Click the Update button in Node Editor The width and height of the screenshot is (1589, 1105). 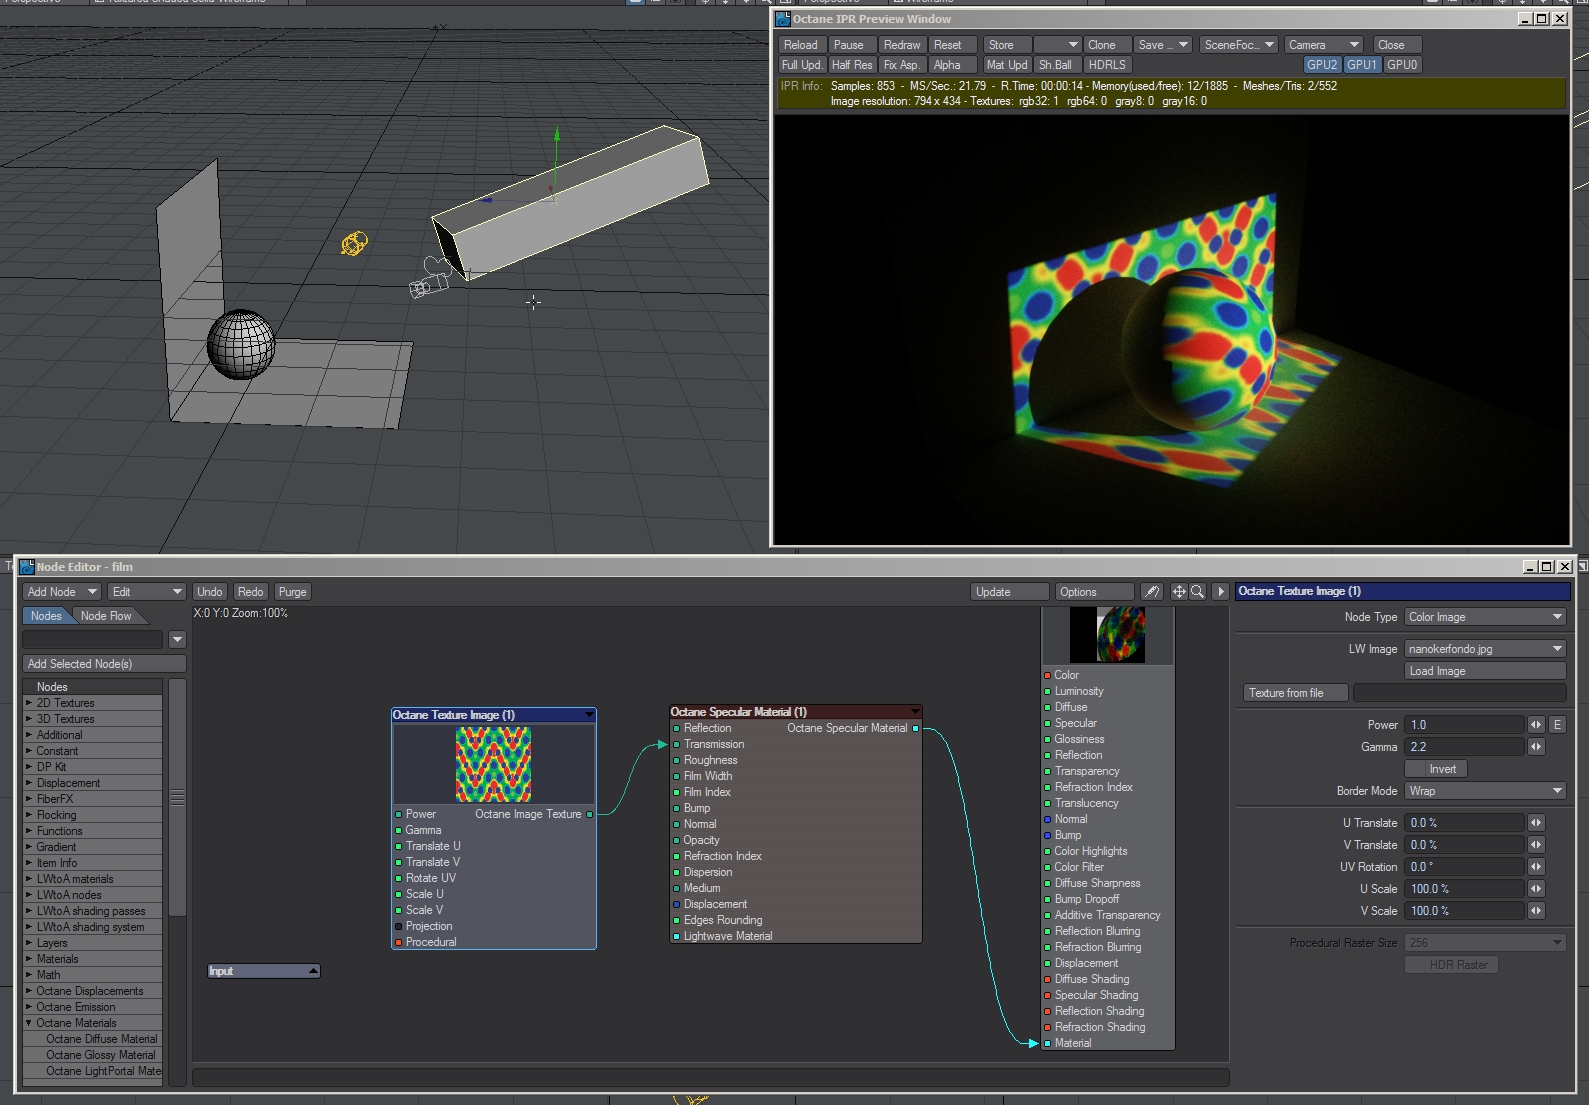point(1009,592)
